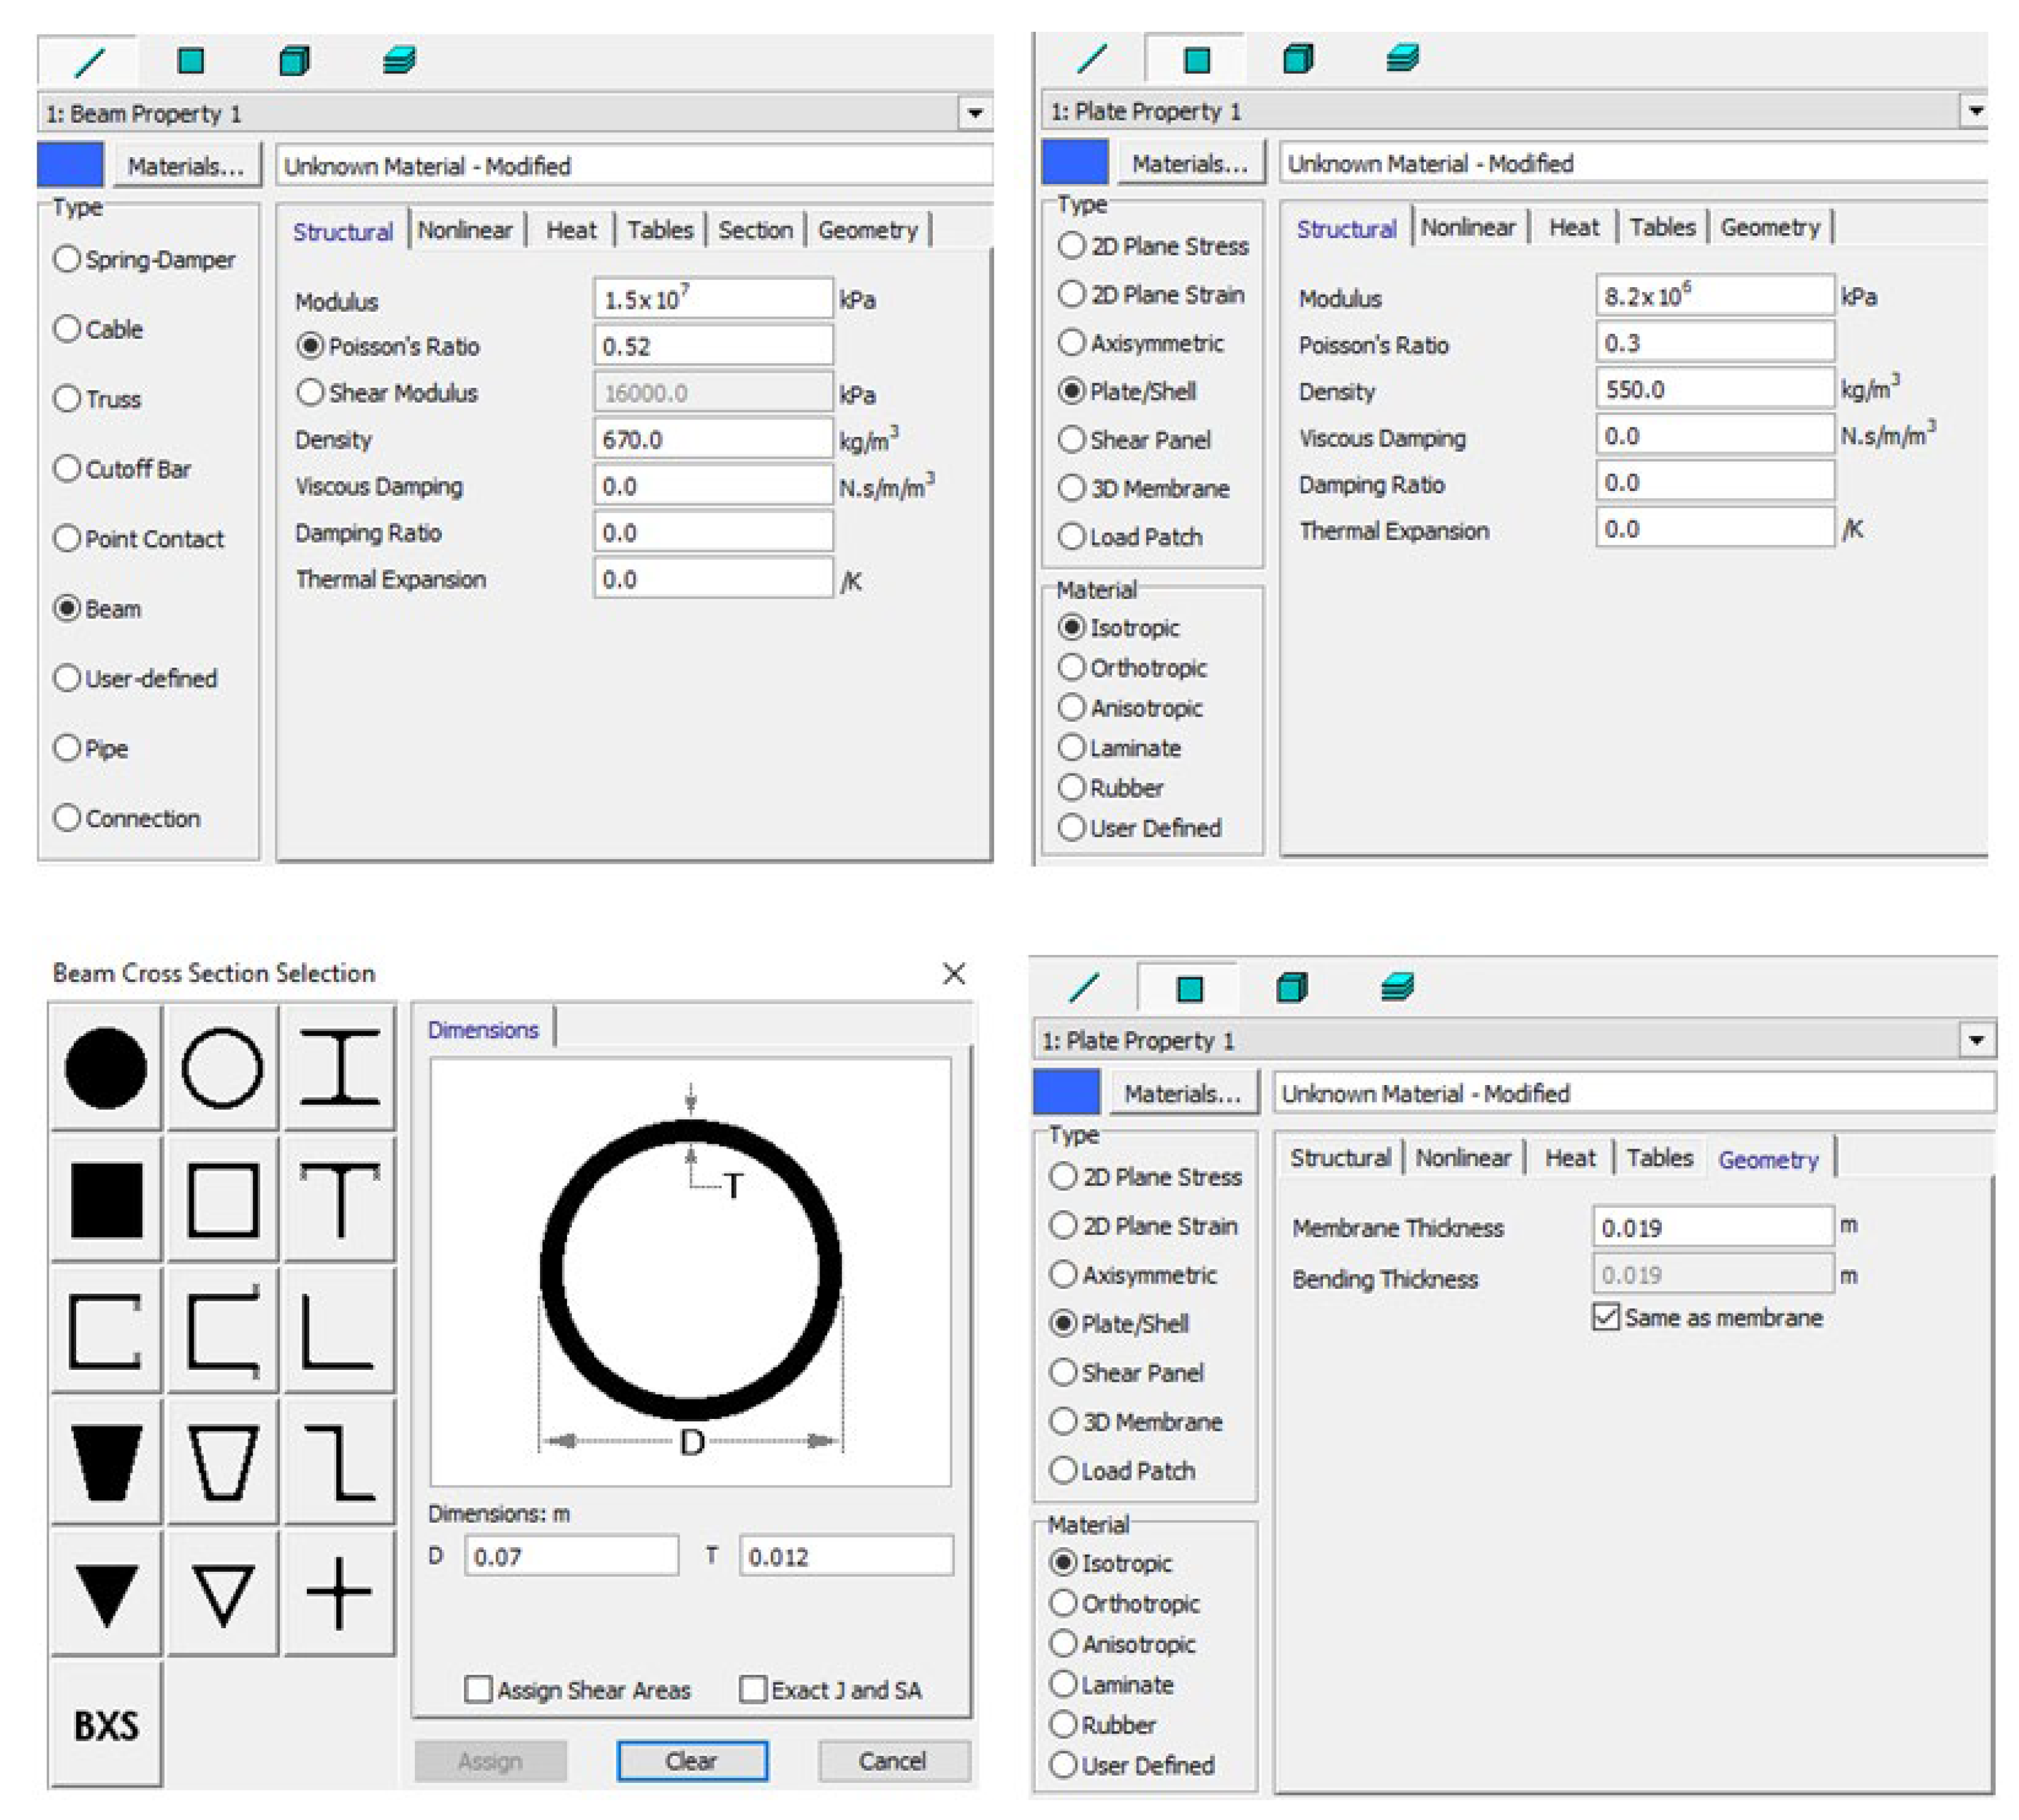The image size is (2019, 1820).
Task: Choose solid square cross section
Action: [x=105, y=1199]
